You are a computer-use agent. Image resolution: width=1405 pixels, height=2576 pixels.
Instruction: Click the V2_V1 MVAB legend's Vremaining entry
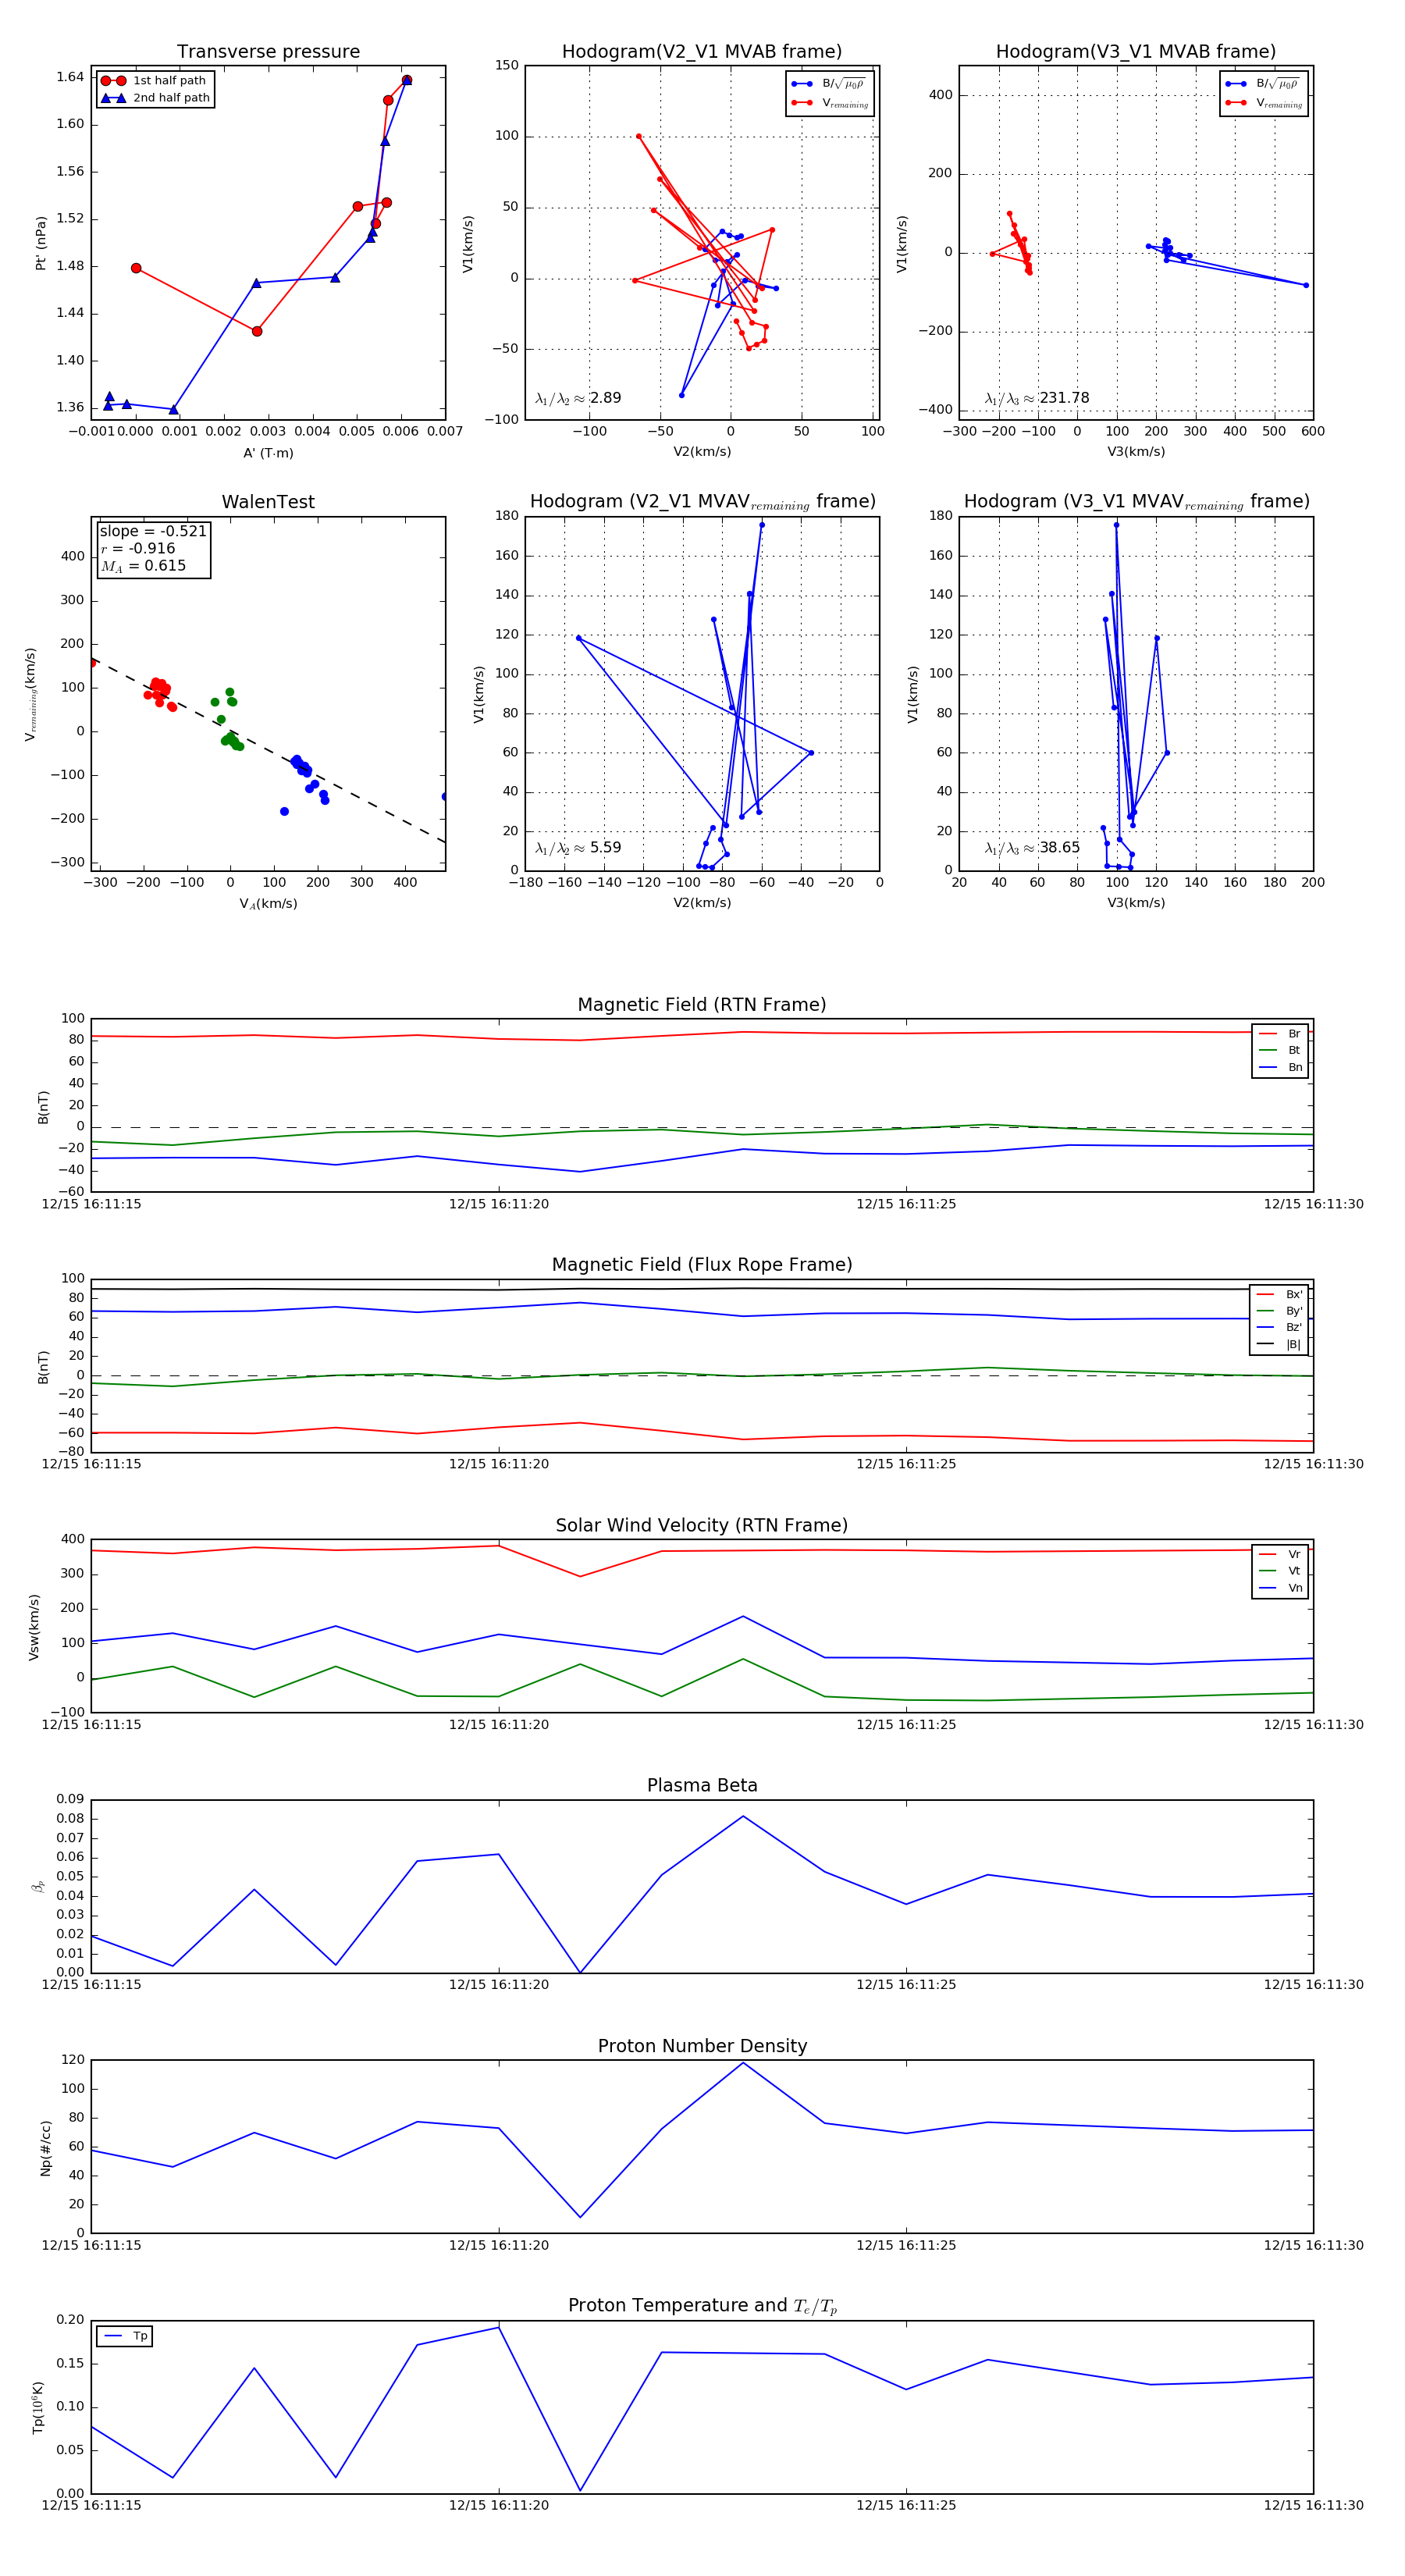(830, 103)
